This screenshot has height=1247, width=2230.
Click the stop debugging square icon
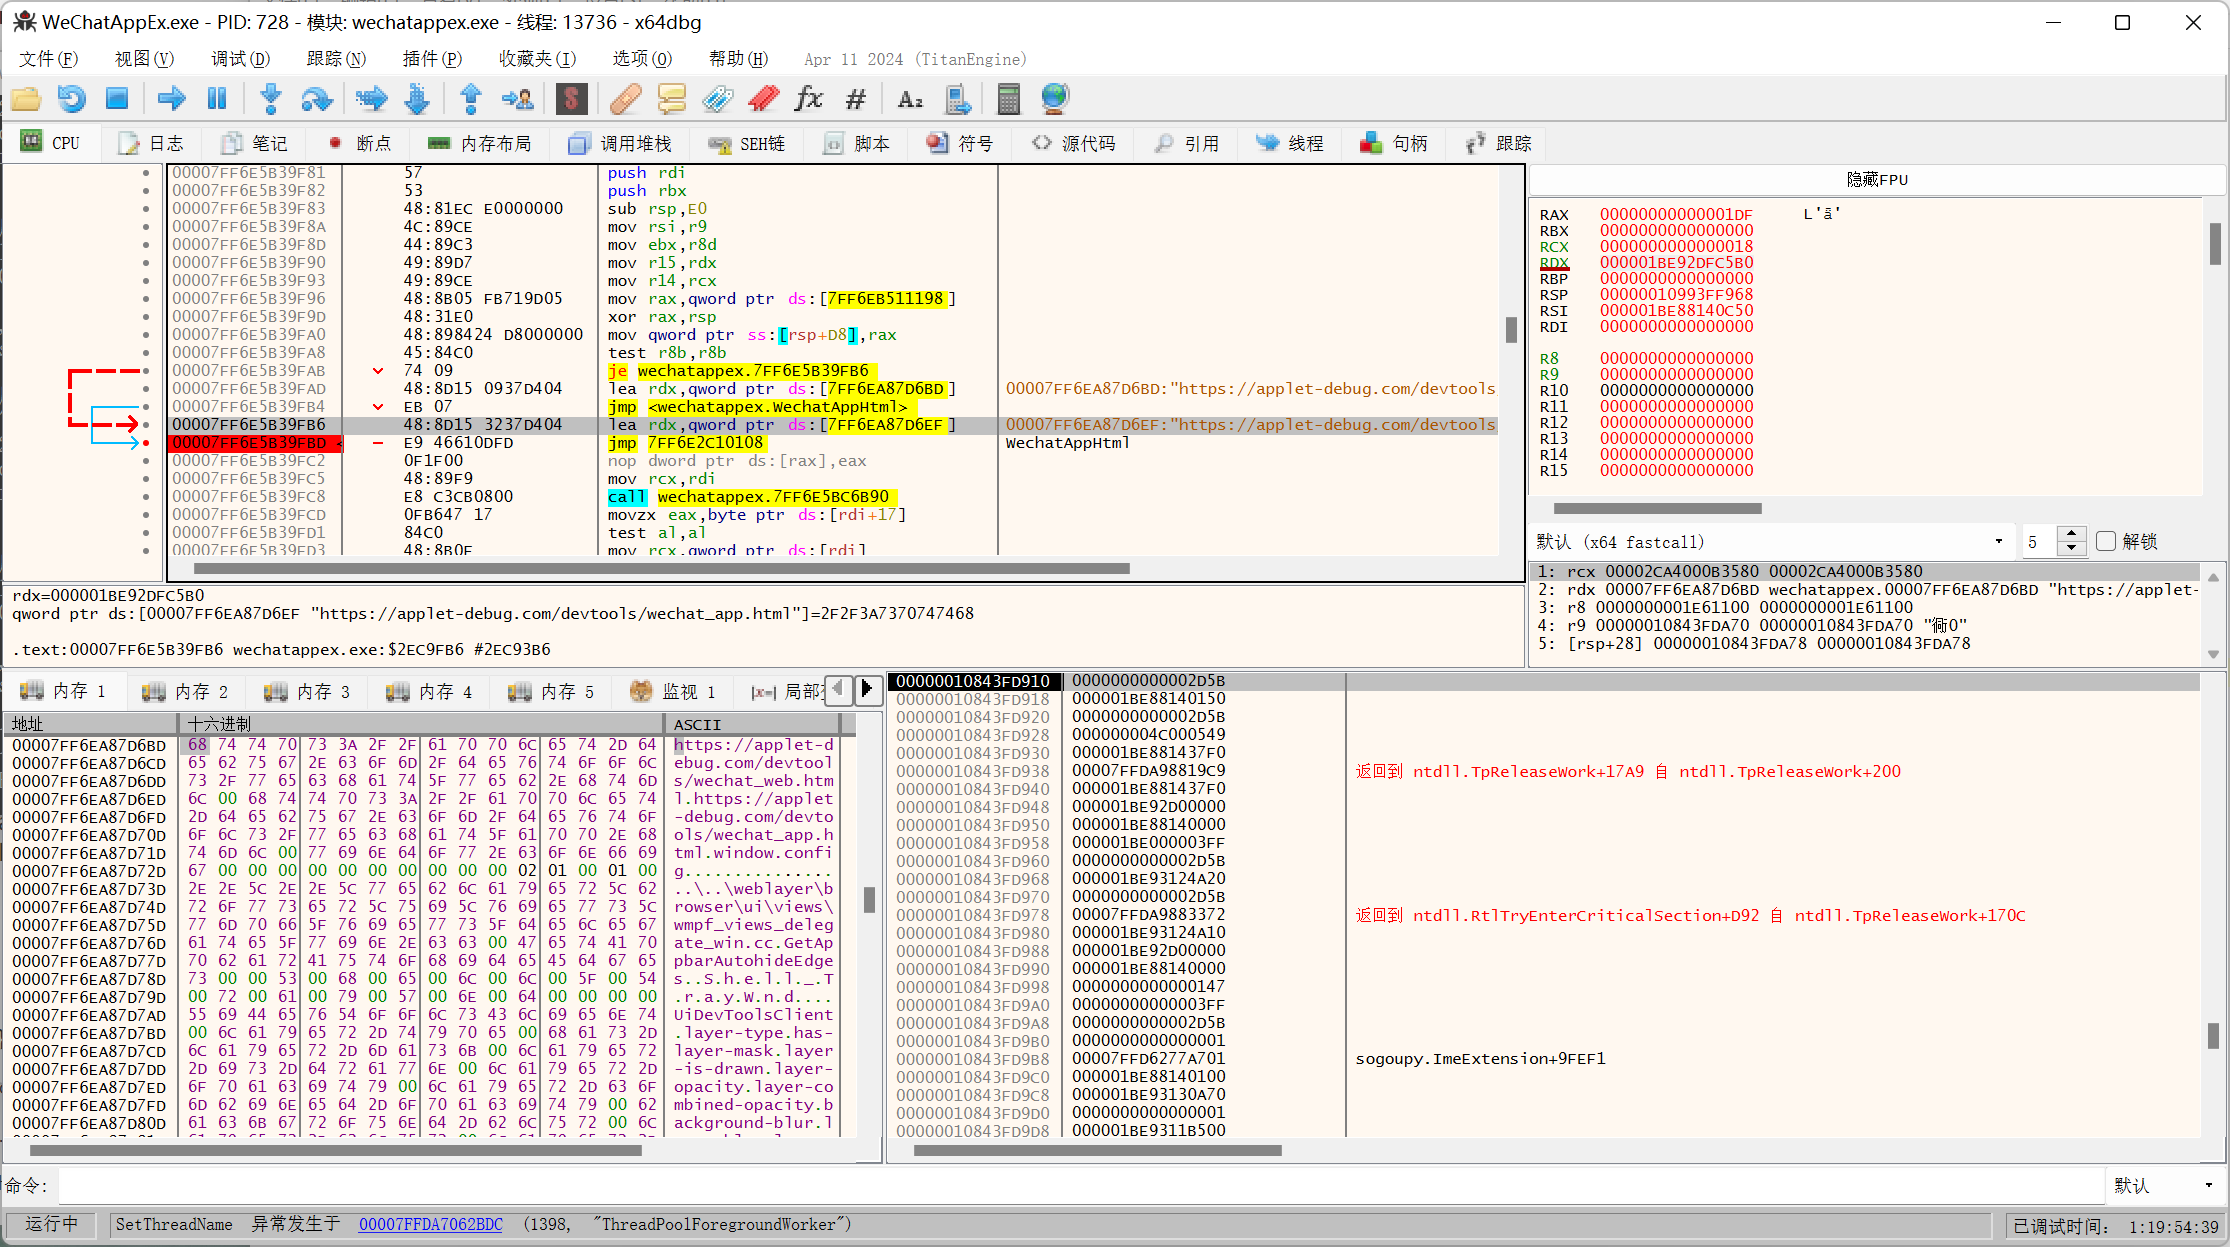click(117, 99)
